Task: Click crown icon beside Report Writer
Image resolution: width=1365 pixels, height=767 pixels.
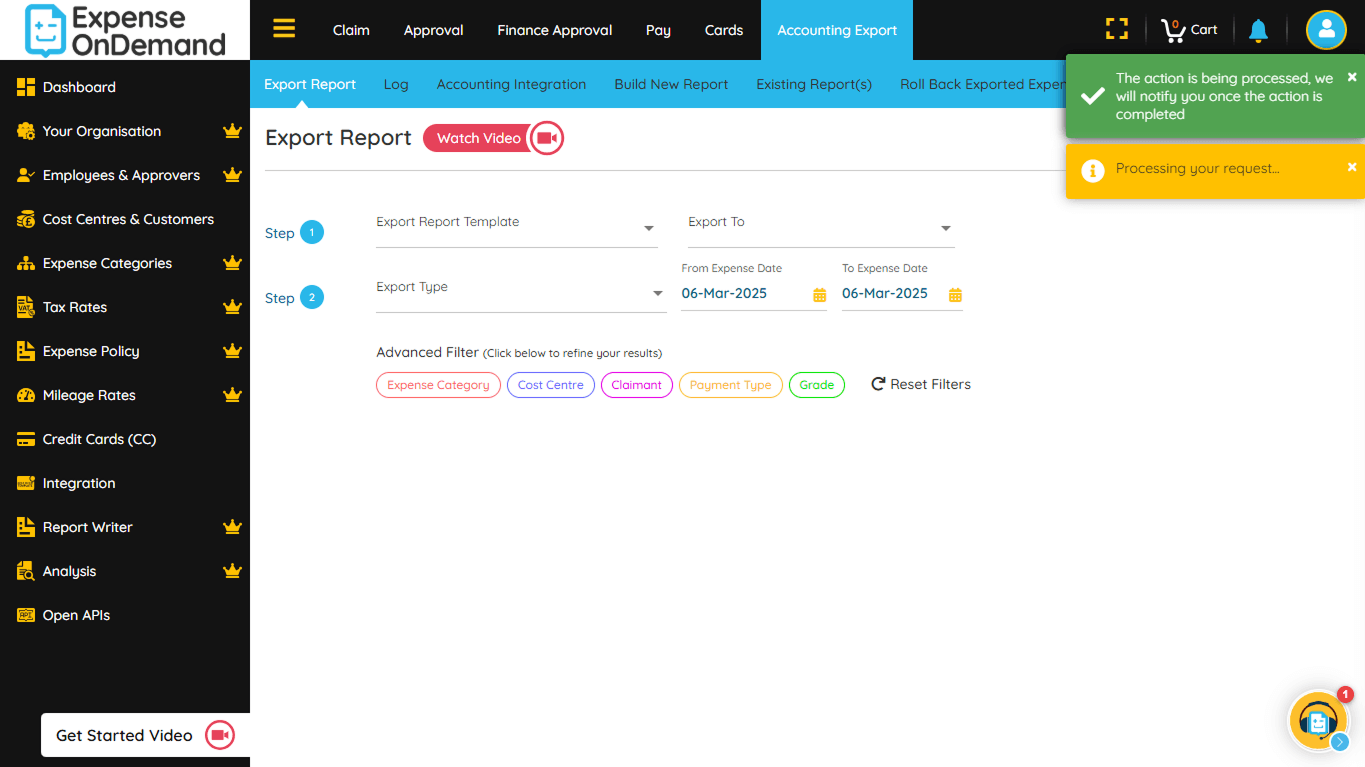Action: [232, 527]
